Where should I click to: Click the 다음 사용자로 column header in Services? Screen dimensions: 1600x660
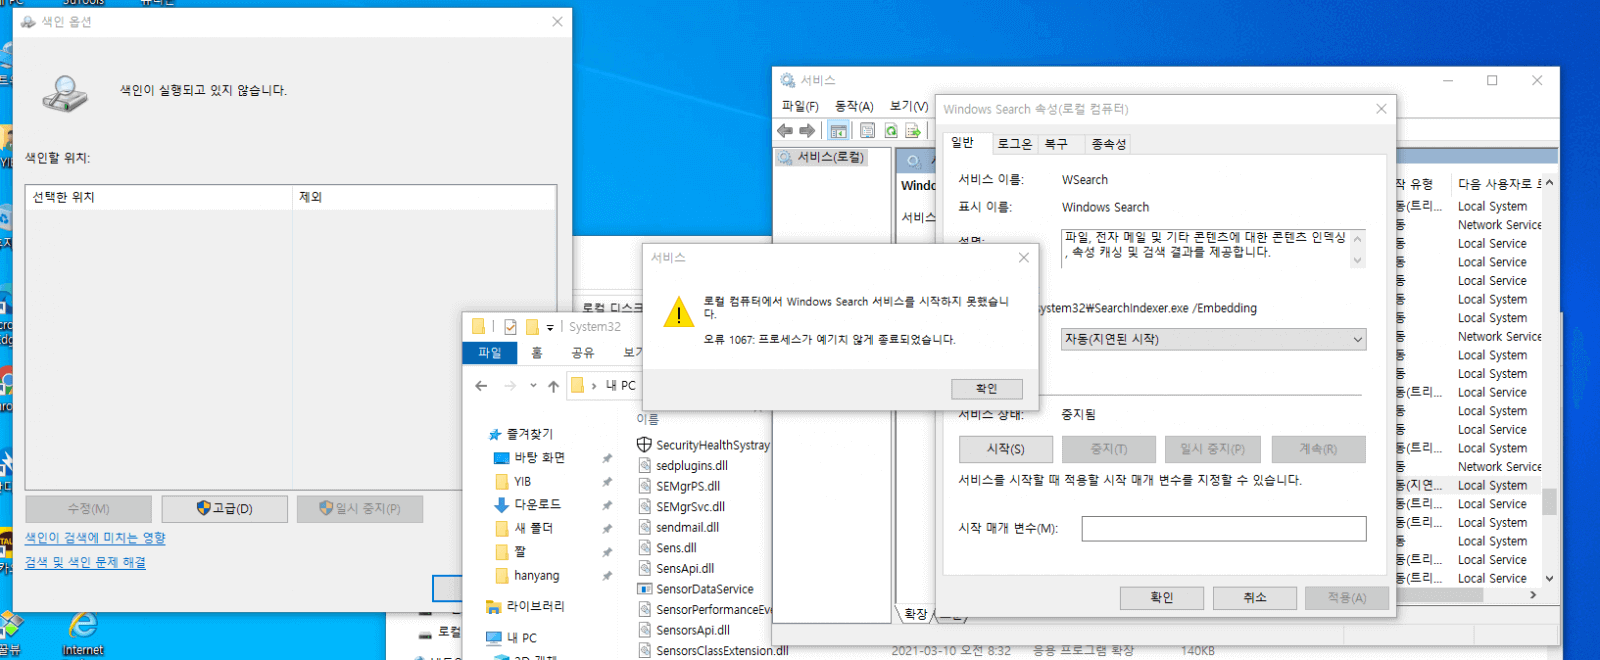coord(1499,184)
